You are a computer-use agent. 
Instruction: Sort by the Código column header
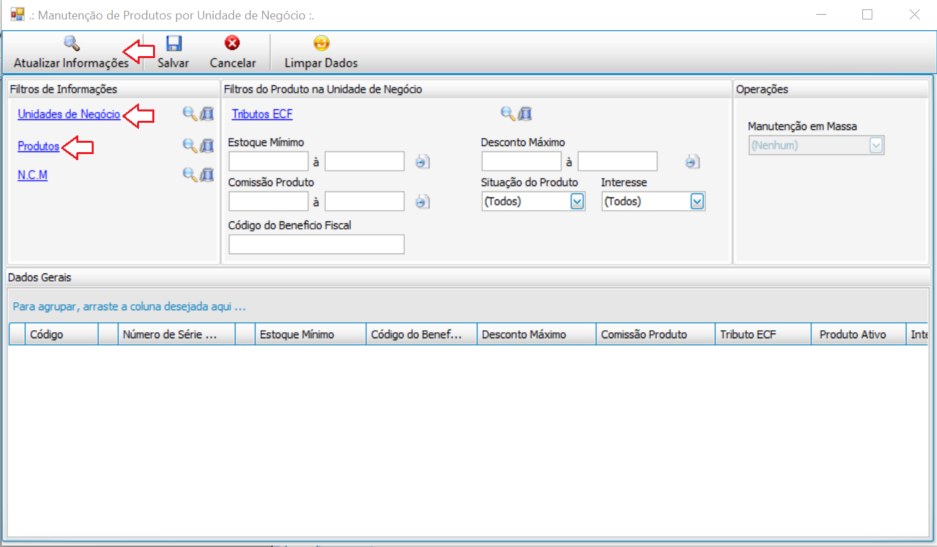coord(62,335)
